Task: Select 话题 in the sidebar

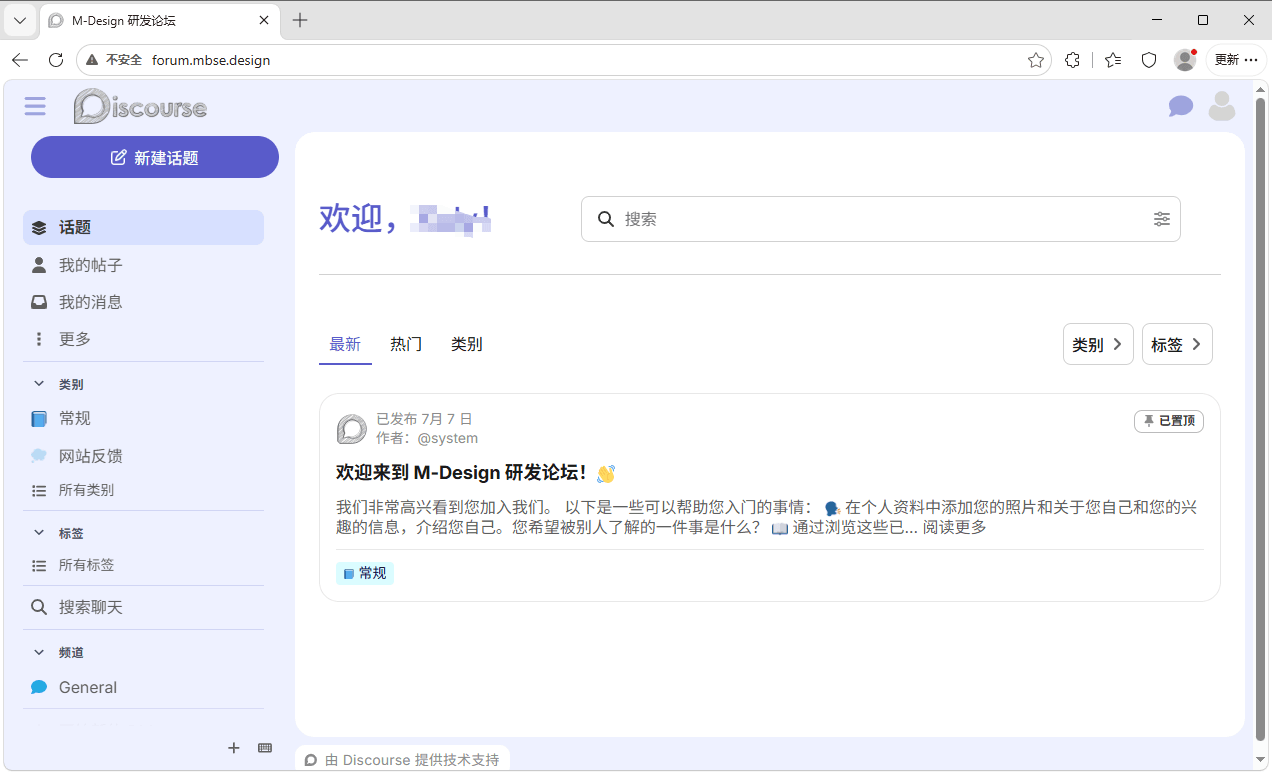Action: (143, 227)
